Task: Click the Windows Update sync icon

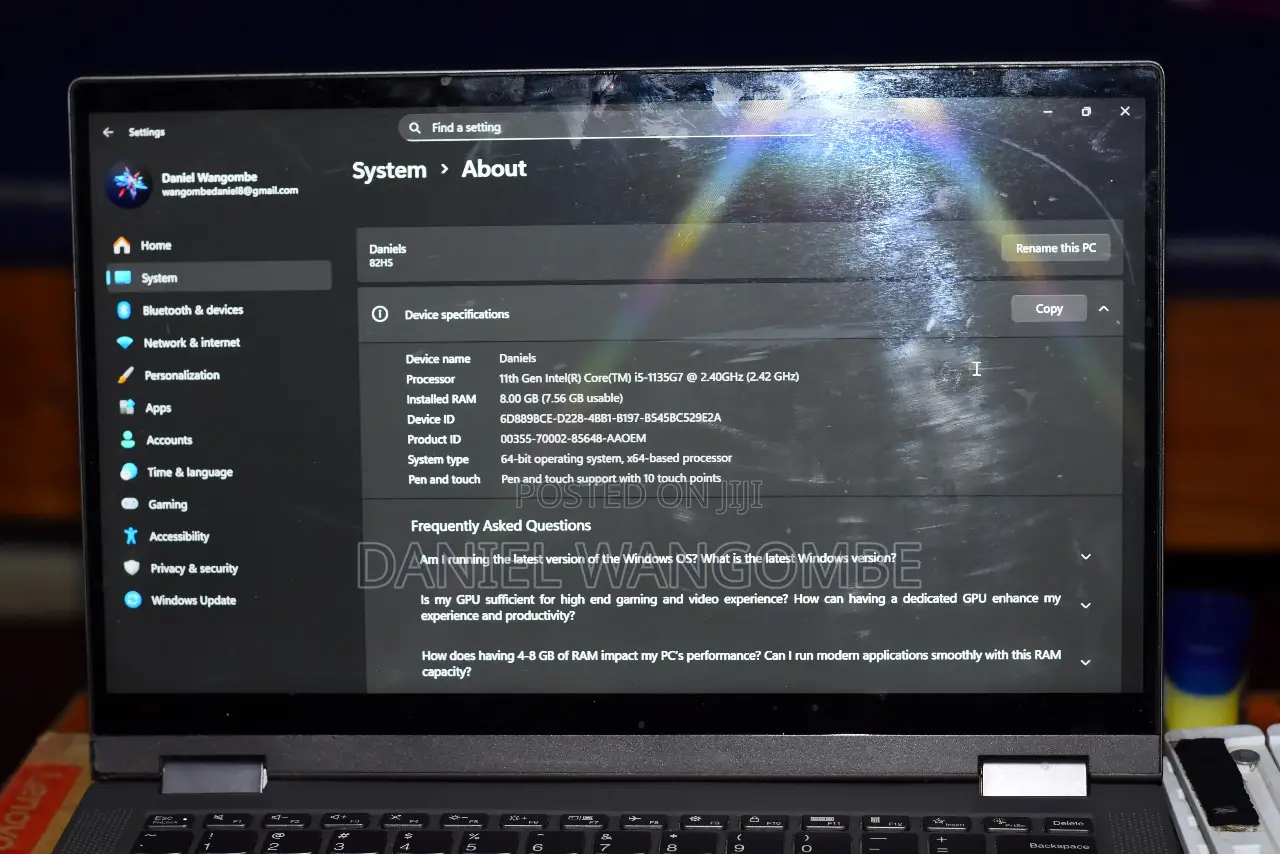Action: point(133,600)
